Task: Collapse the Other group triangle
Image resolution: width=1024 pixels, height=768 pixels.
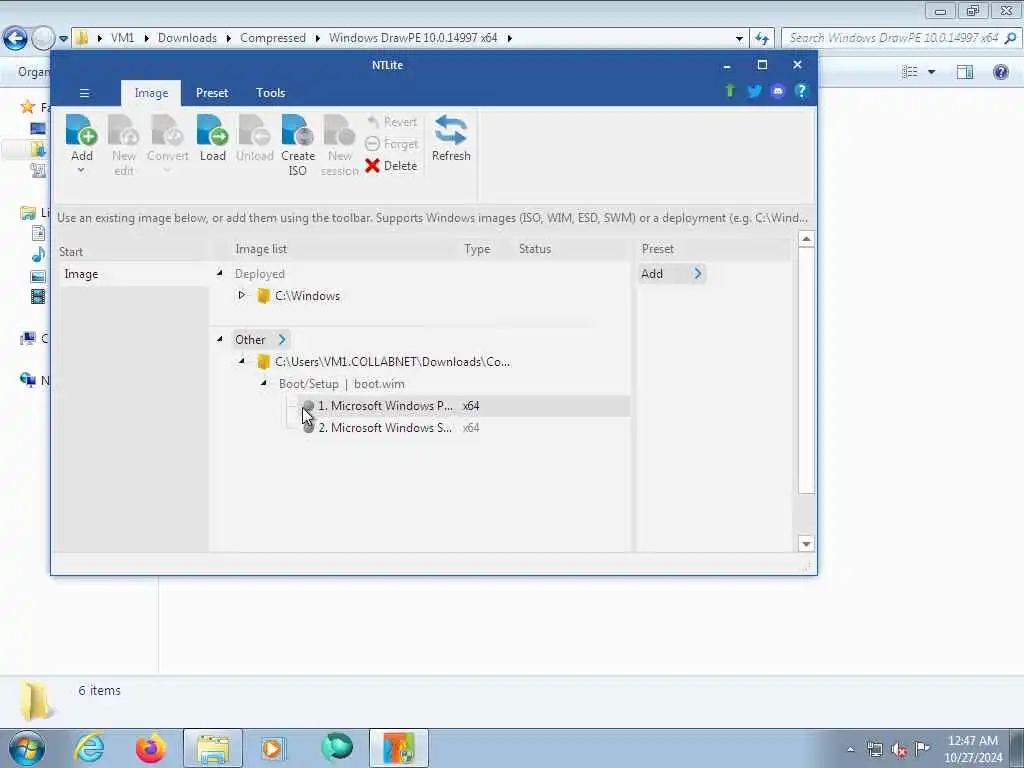Action: click(x=220, y=339)
